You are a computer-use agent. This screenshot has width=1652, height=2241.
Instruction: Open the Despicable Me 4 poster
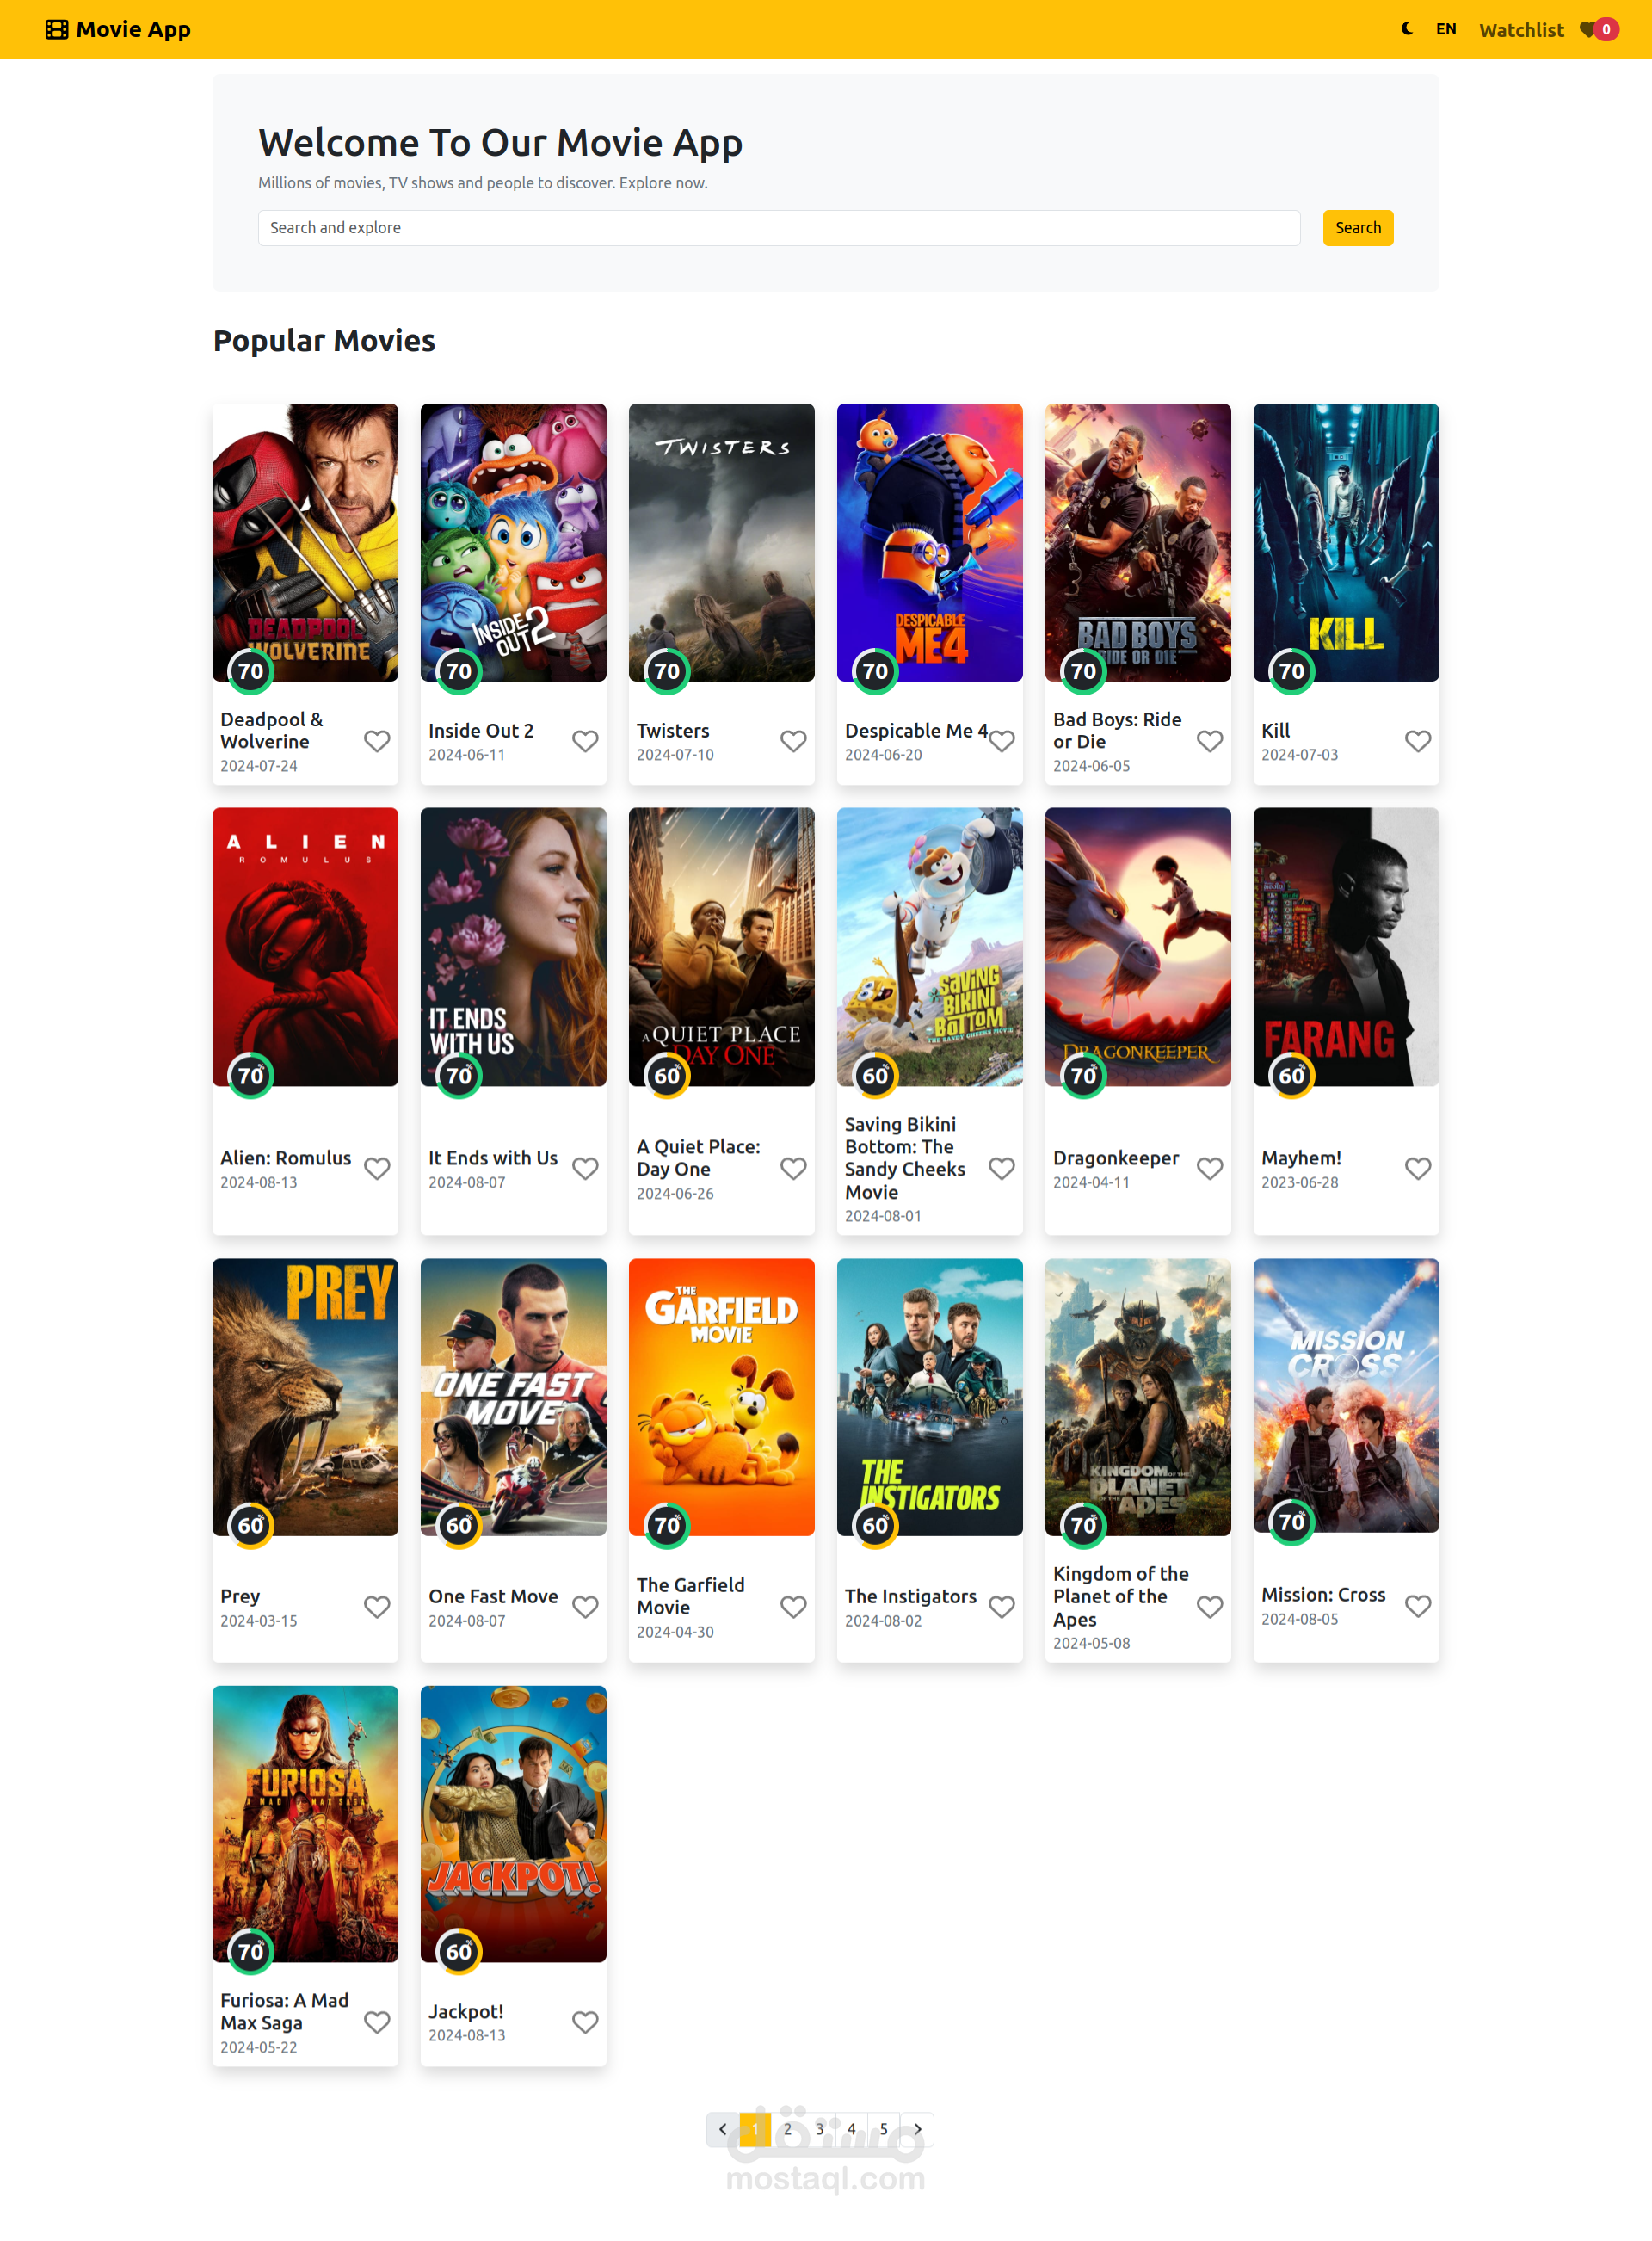930,543
